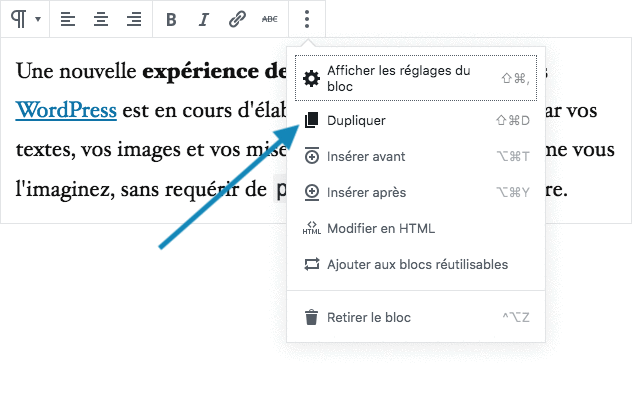
Task: Select Modifier en HTML option
Action: click(381, 228)
